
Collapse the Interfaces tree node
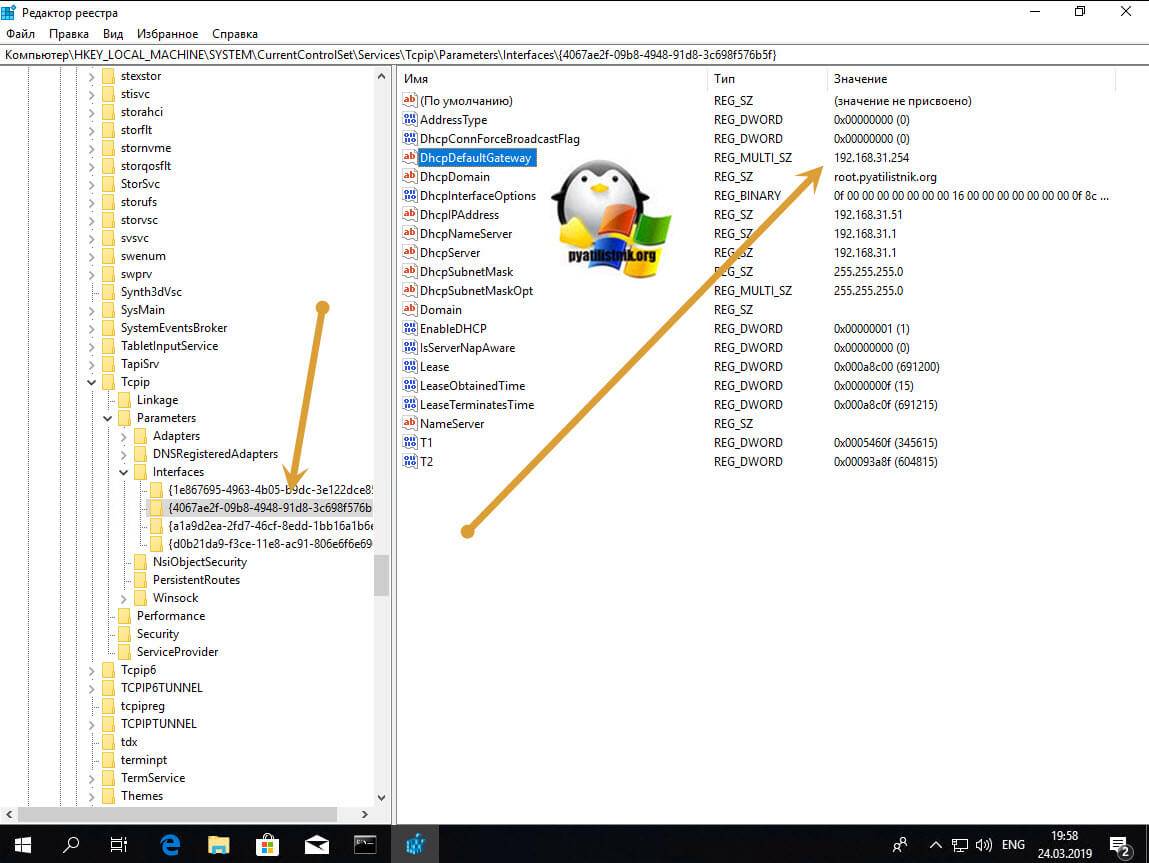tap(124, 472)
